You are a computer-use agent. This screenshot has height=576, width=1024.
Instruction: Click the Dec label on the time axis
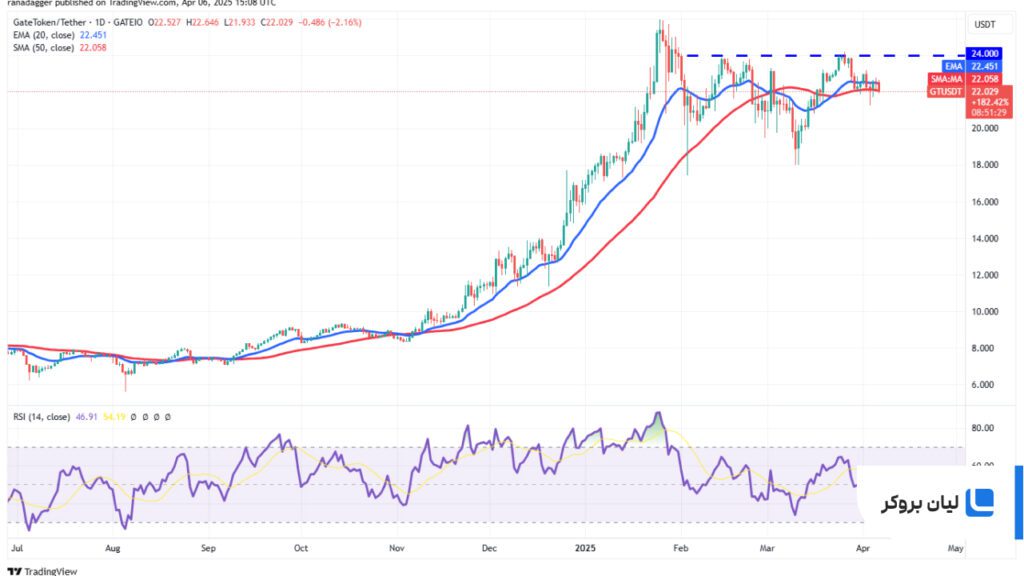pos(489,548)
